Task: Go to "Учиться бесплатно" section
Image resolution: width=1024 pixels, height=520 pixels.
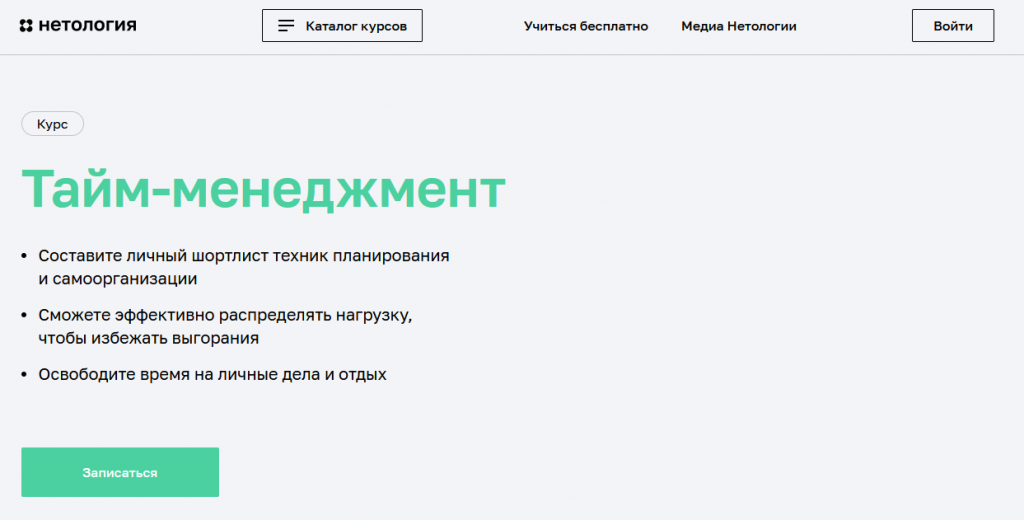Action: click(x=586, y=26)
